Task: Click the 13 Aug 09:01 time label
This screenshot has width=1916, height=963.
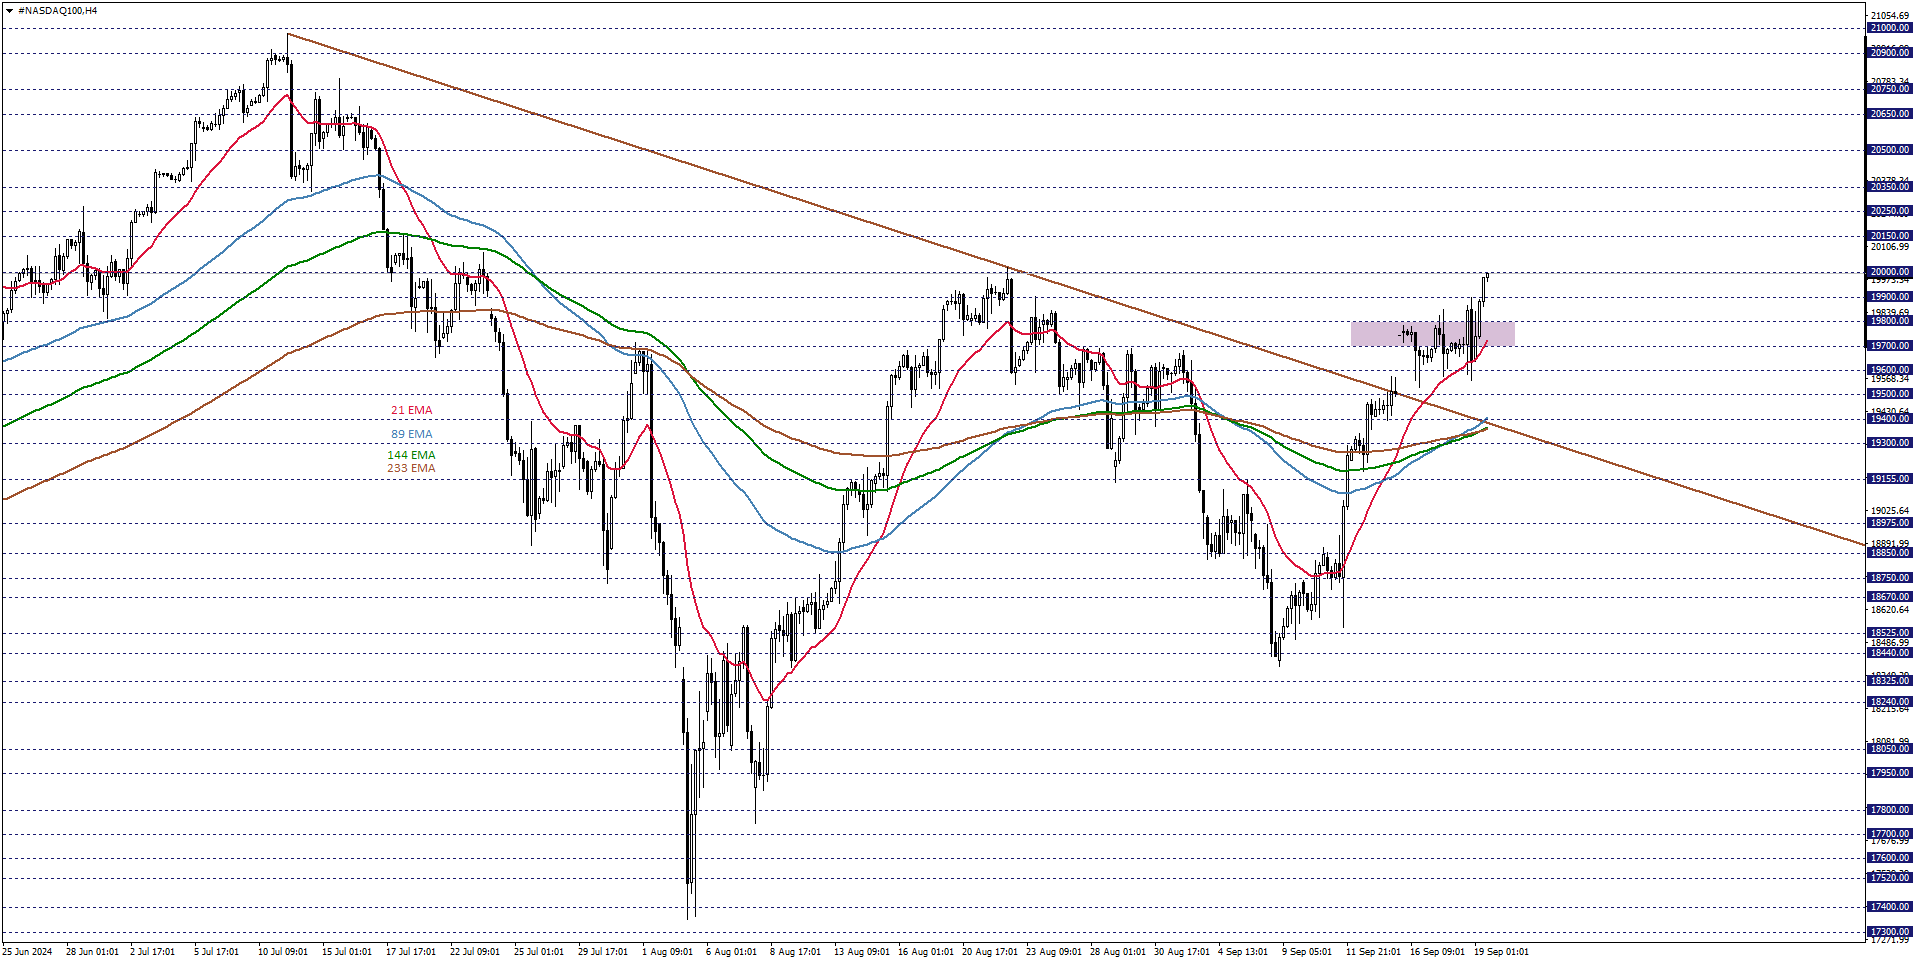Action: pos(862,952)
